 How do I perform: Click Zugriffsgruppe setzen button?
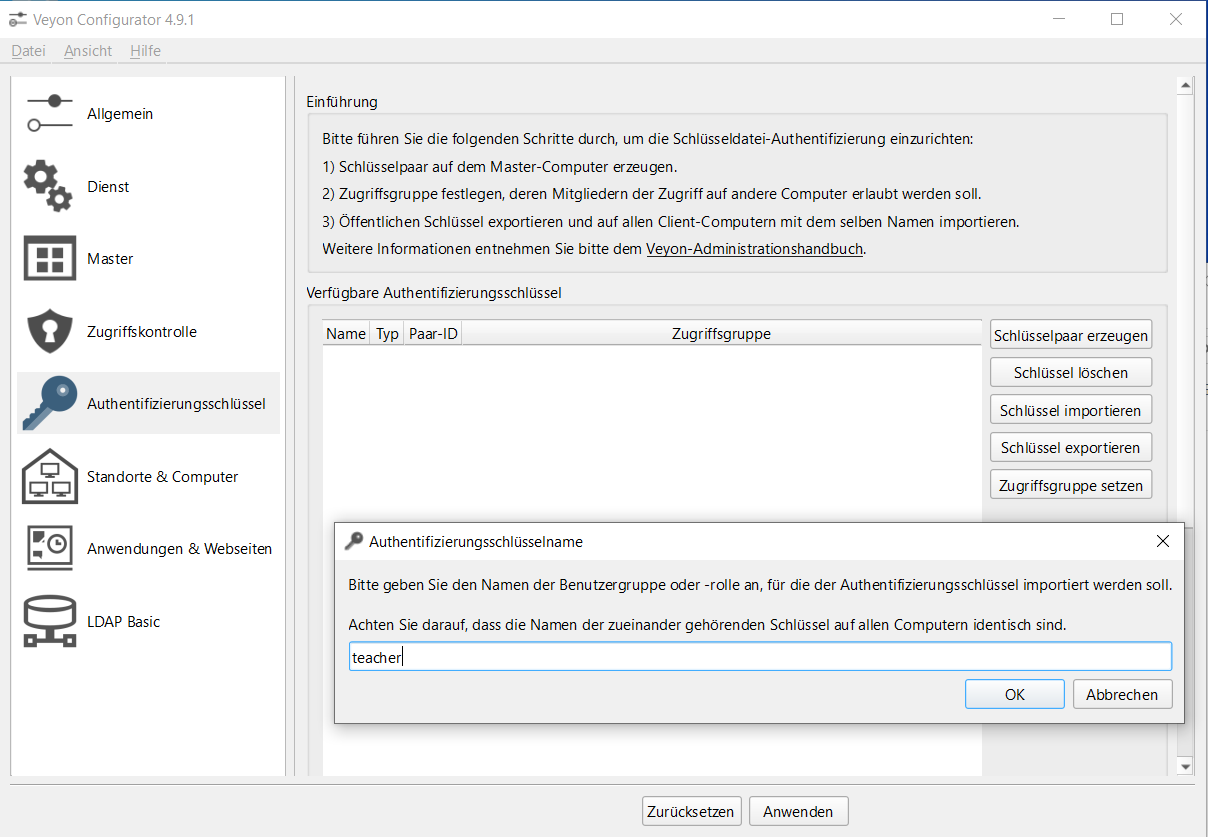(1070, 485)
